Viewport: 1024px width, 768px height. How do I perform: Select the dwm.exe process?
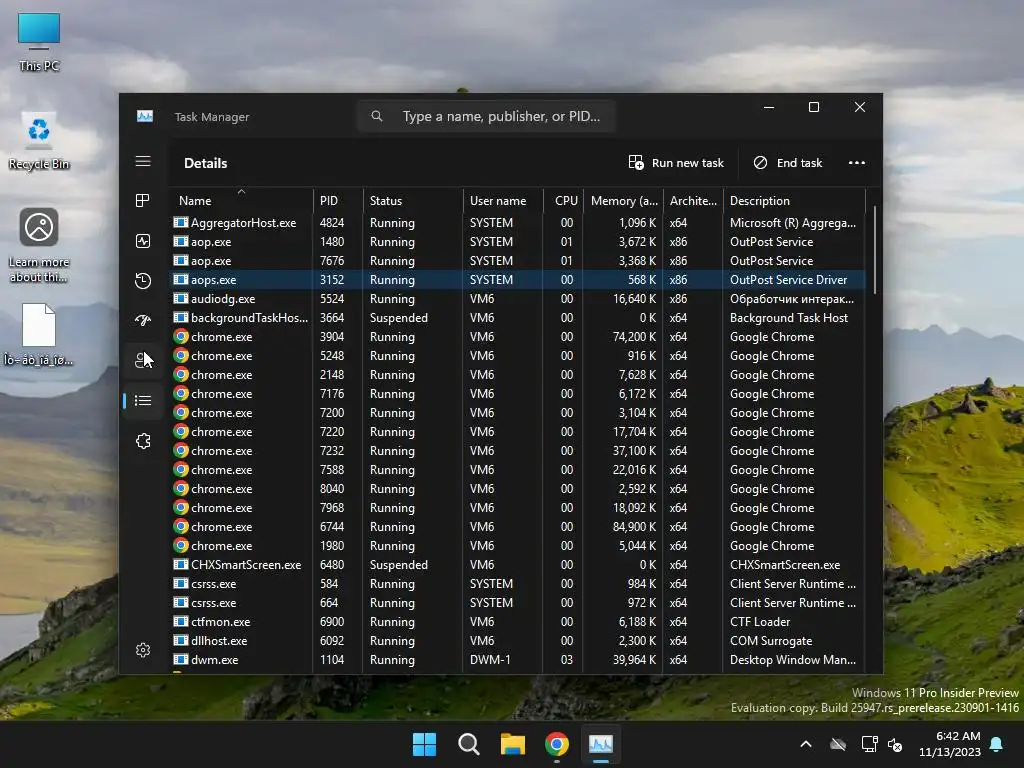click(x=519, y=660)
